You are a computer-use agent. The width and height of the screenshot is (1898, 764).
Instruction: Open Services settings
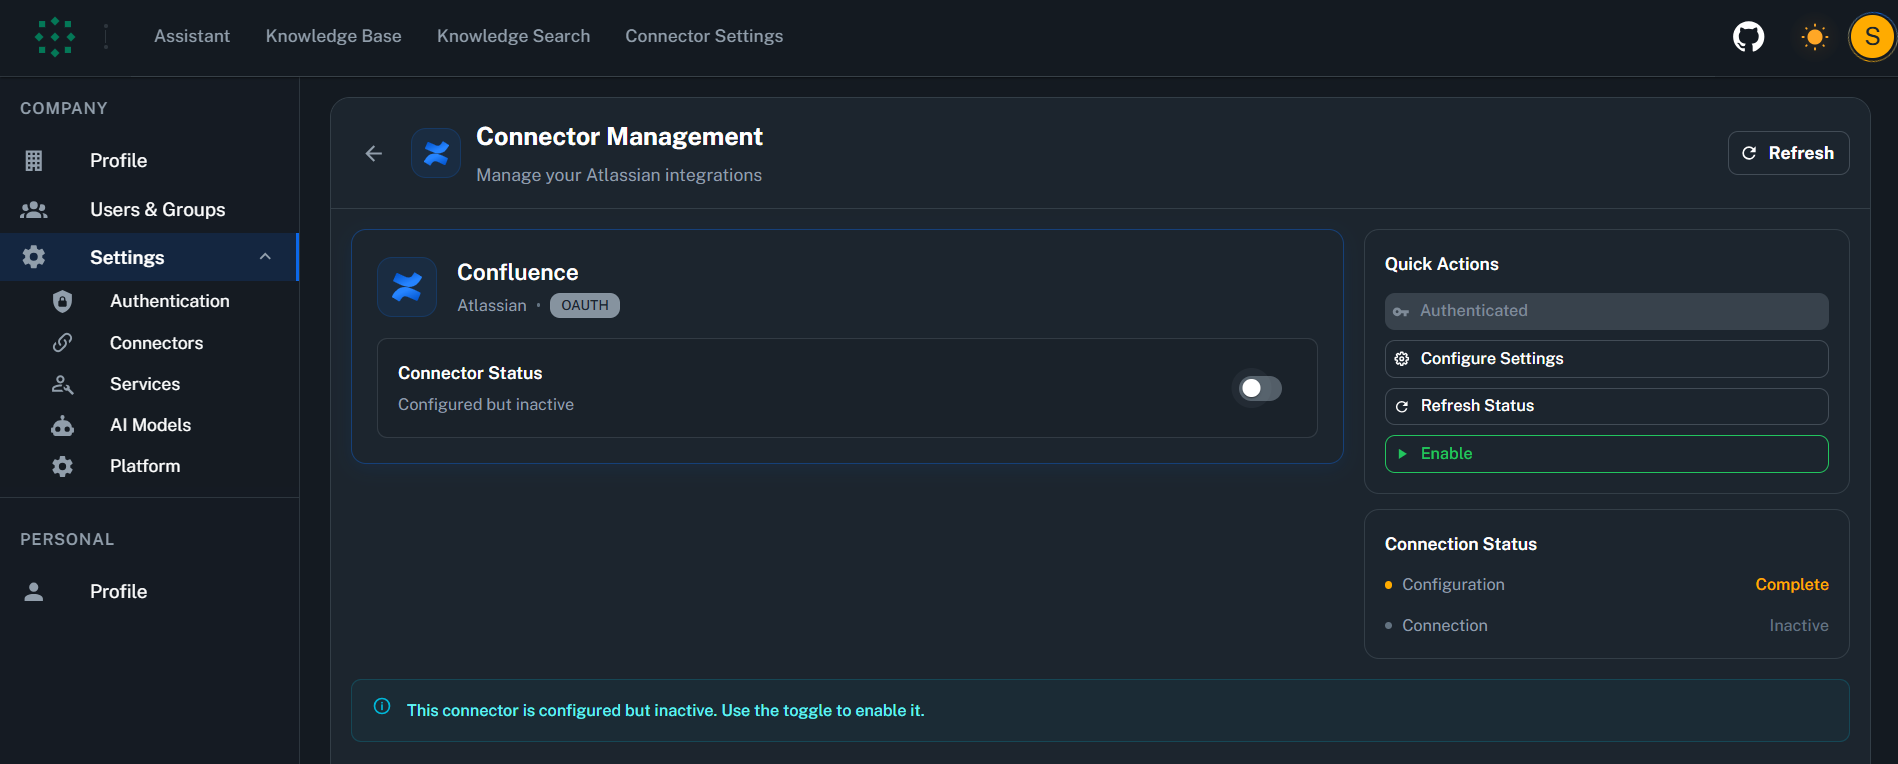click(149, 384)
